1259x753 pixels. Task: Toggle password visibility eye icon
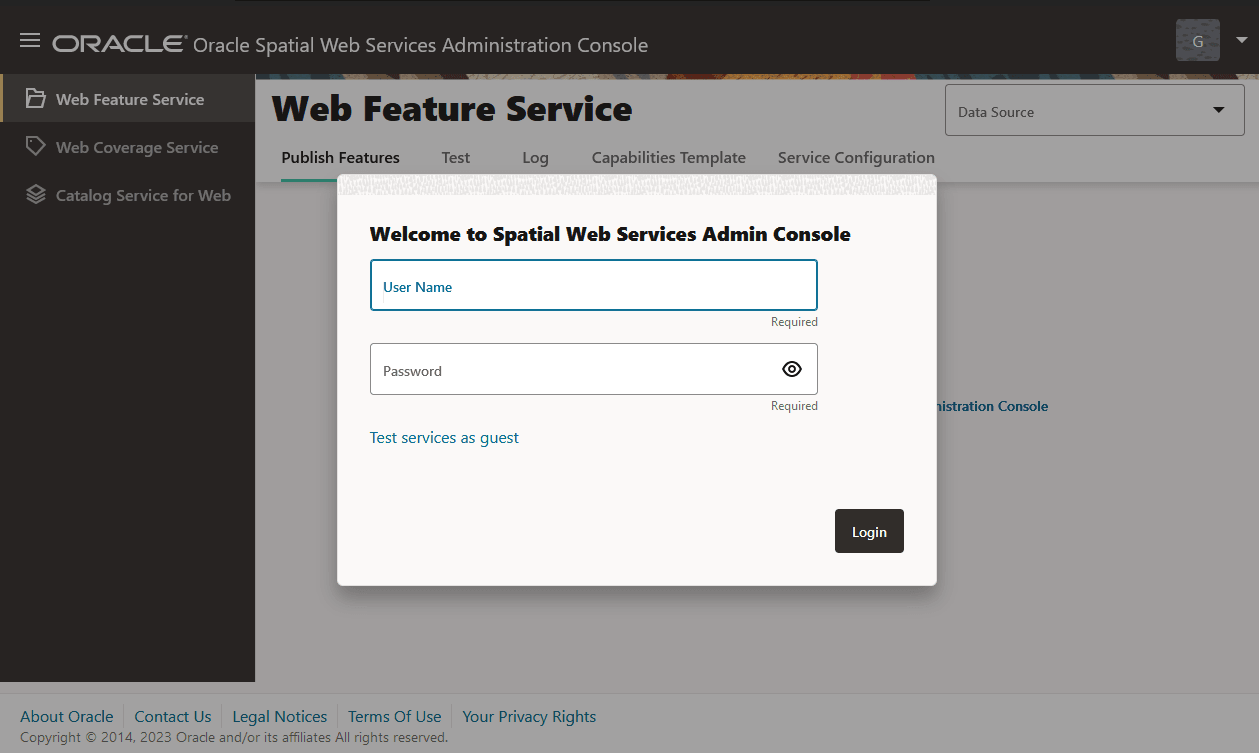click(x=791, y=369)
